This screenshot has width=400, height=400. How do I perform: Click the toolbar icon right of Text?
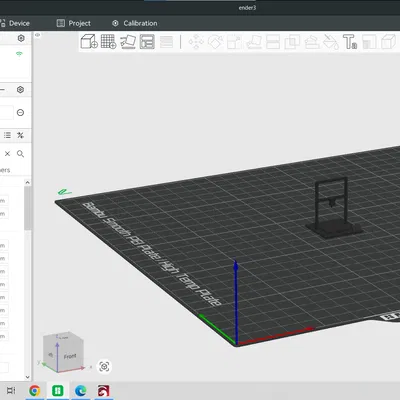369,42
